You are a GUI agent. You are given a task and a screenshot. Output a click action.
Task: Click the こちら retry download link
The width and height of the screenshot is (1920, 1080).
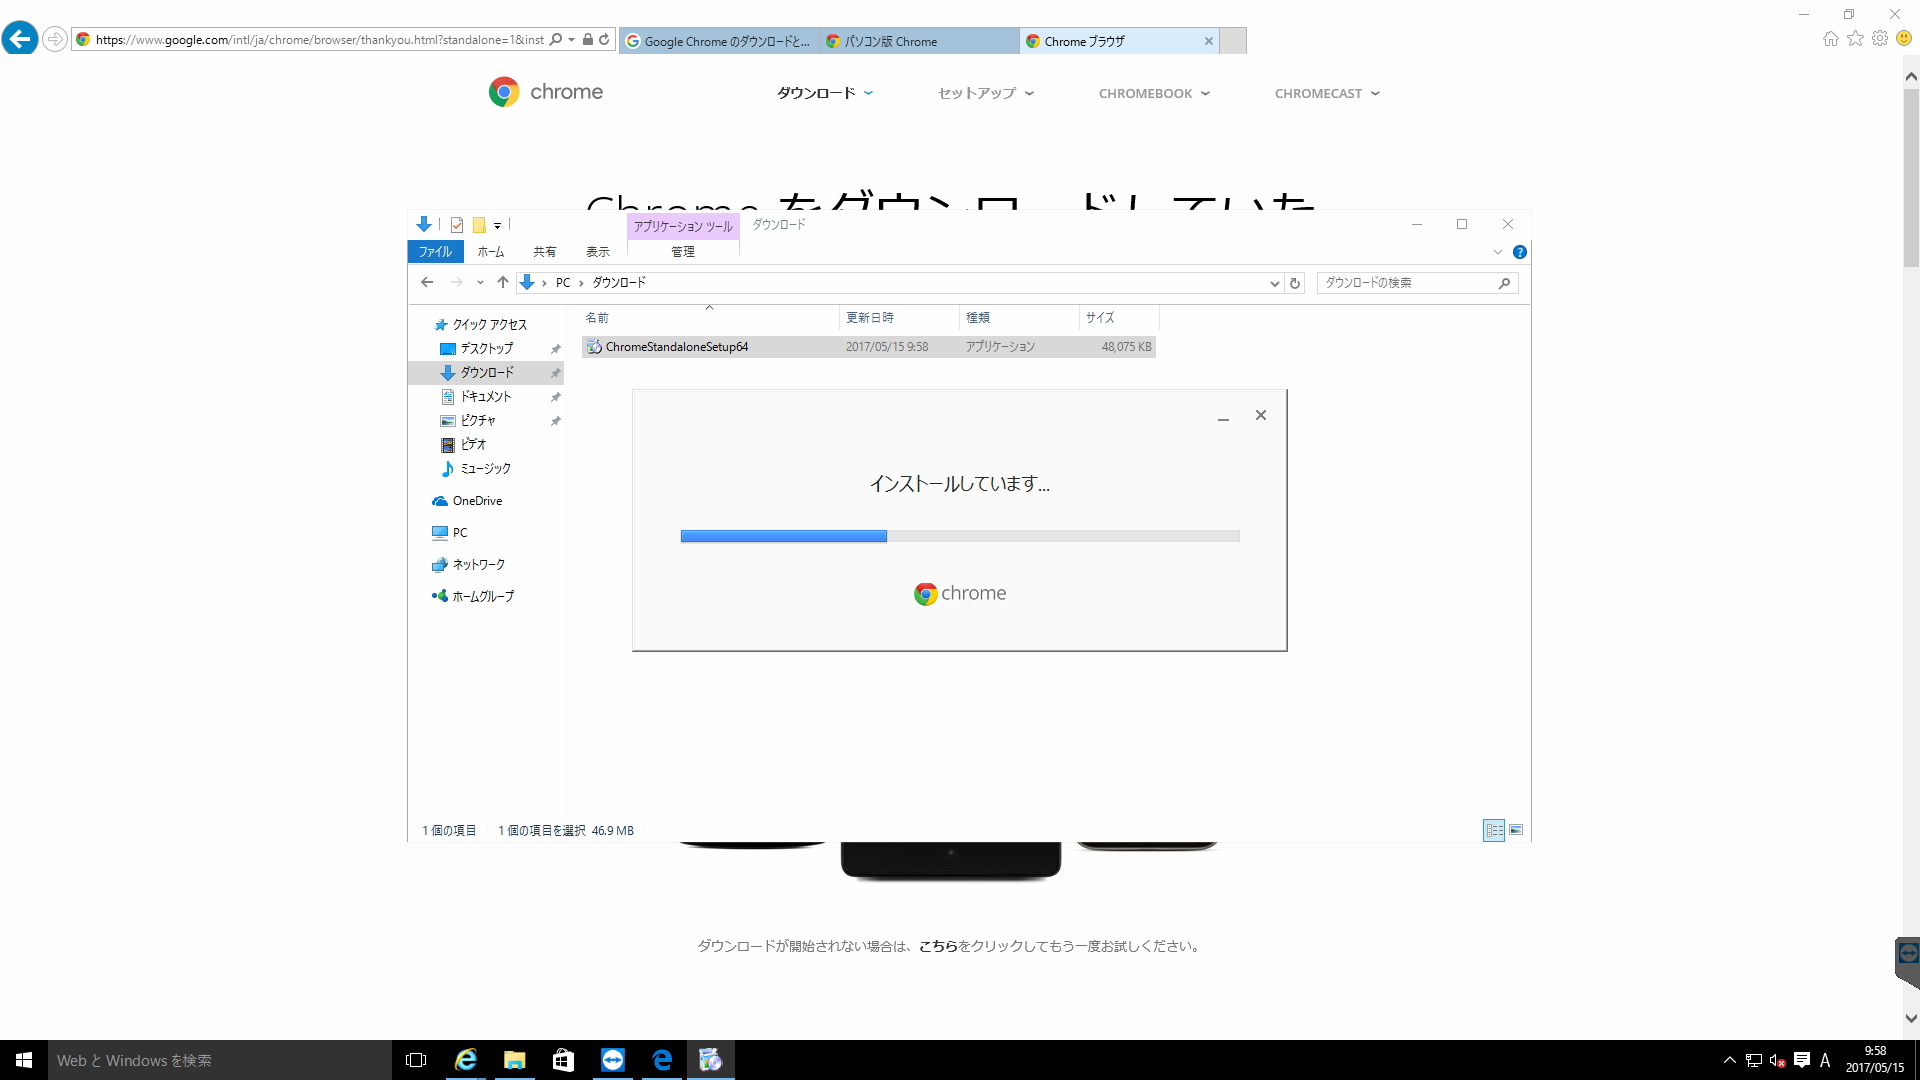point(938,946)
